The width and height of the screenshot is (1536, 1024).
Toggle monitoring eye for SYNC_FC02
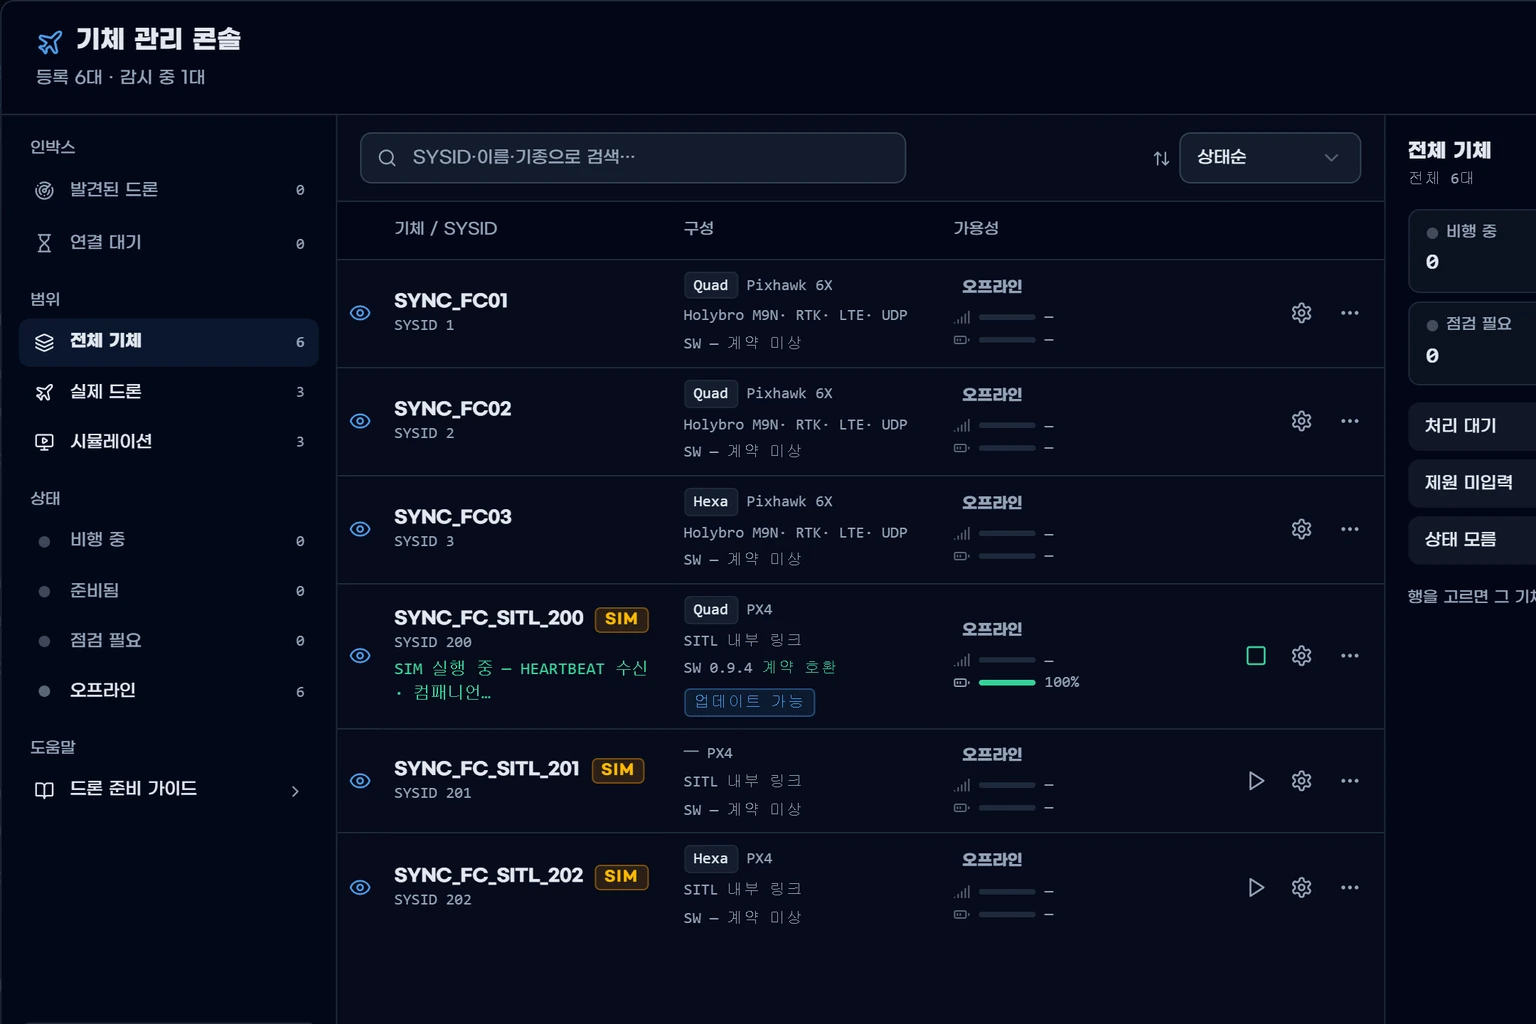pyautogui.click(x=360, y=421)
